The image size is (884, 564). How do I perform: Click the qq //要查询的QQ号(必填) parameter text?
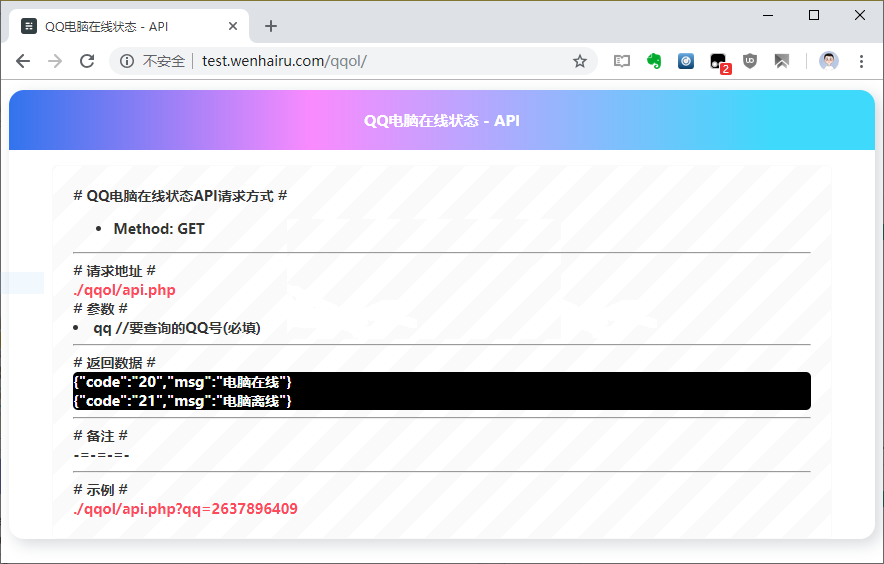177,328
